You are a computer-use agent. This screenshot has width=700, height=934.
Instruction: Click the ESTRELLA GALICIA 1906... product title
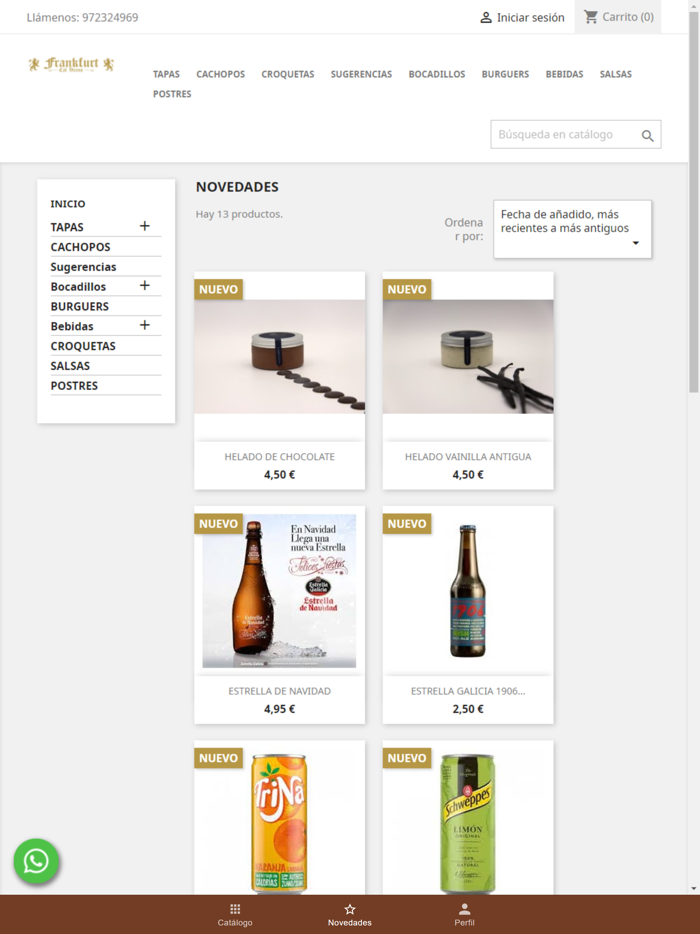tap(468, 691)
